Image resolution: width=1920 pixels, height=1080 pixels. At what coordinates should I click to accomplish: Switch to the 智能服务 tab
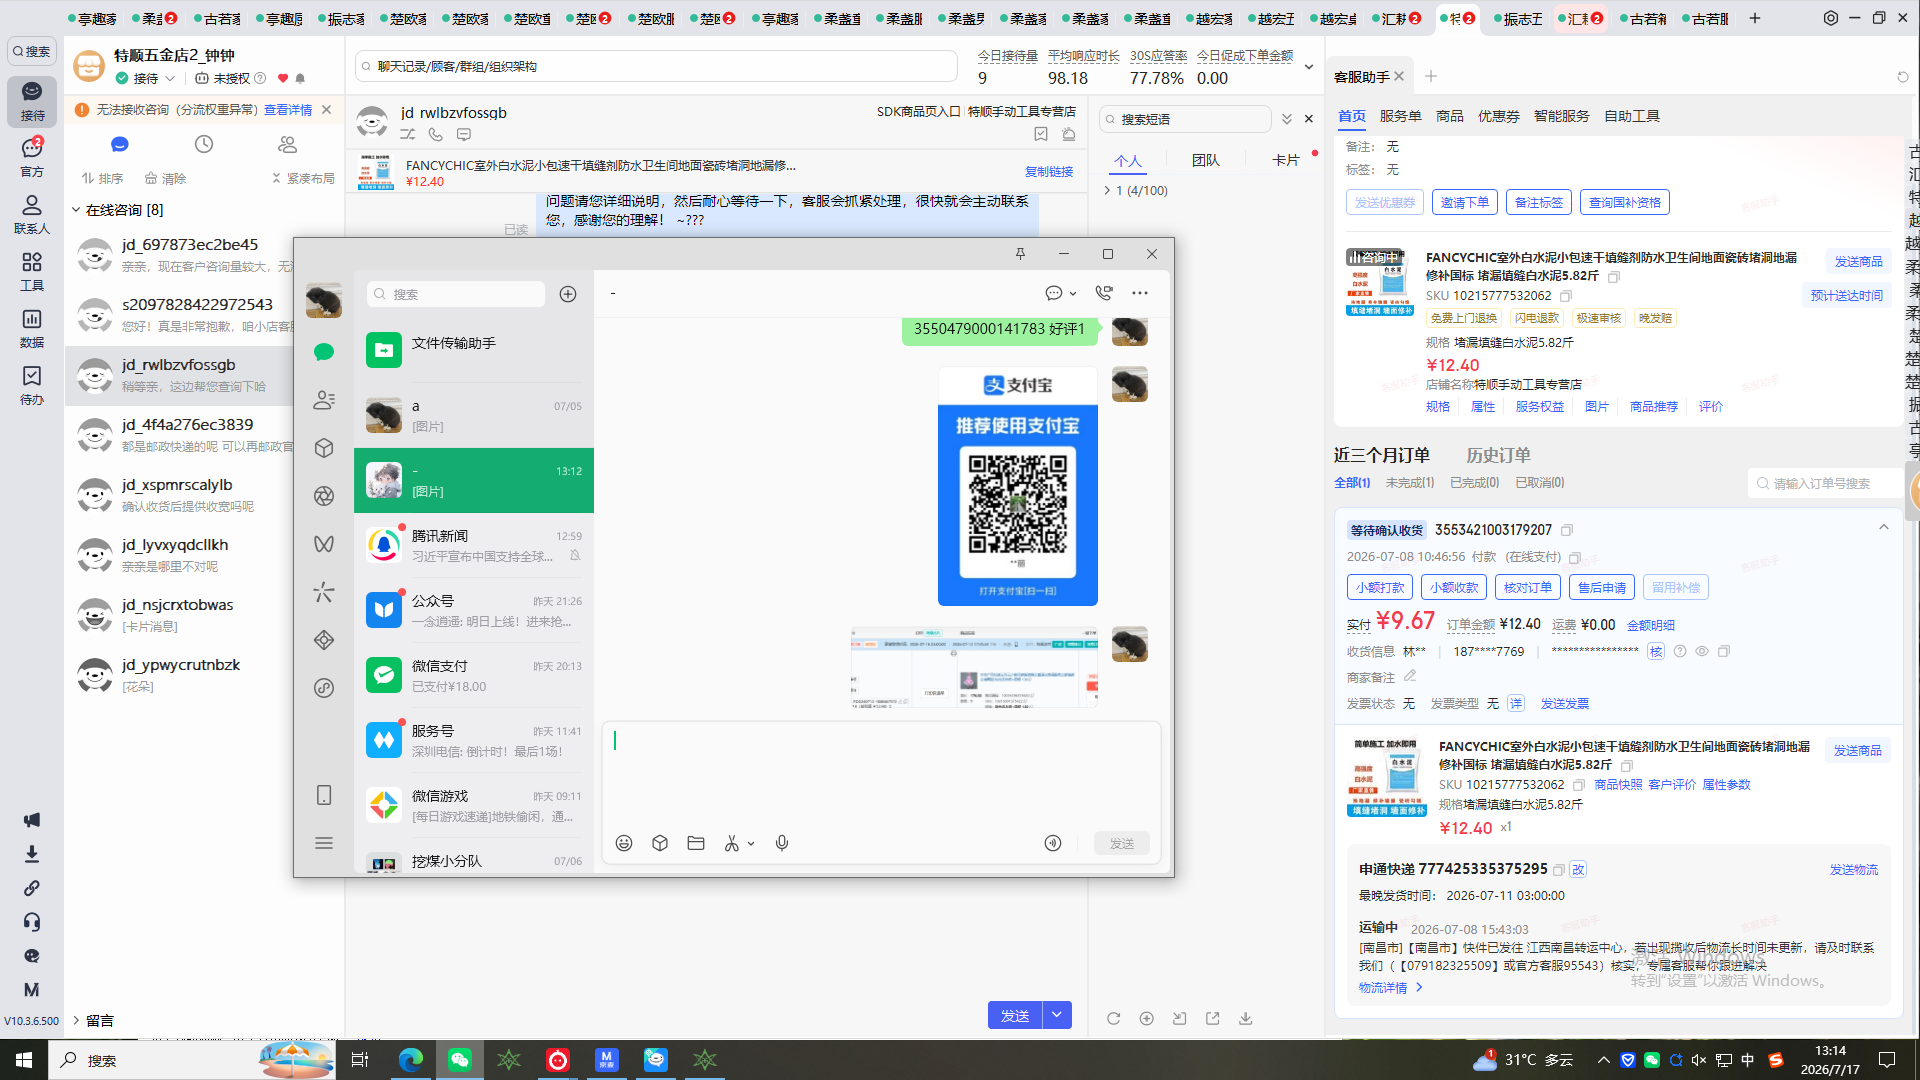(1561, 116)
